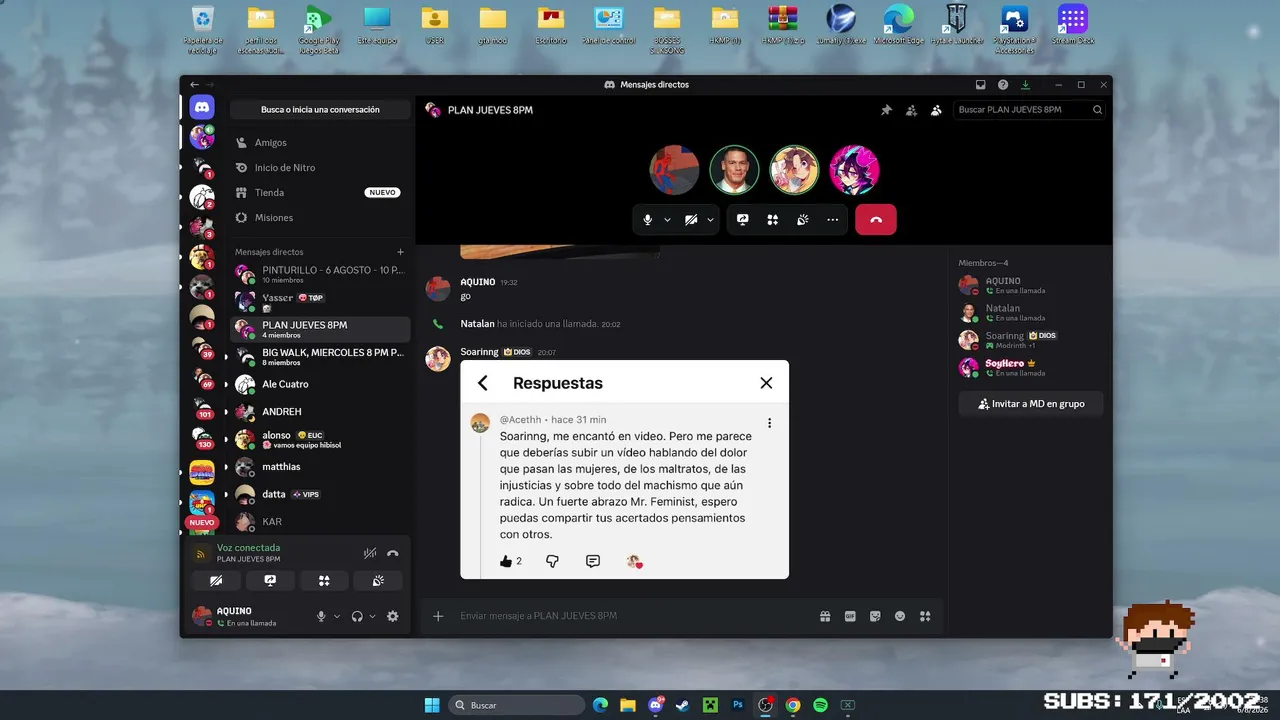Click the green download update icon
Viewport: 1280px width, 720px height.
(x=1025, y=85)
